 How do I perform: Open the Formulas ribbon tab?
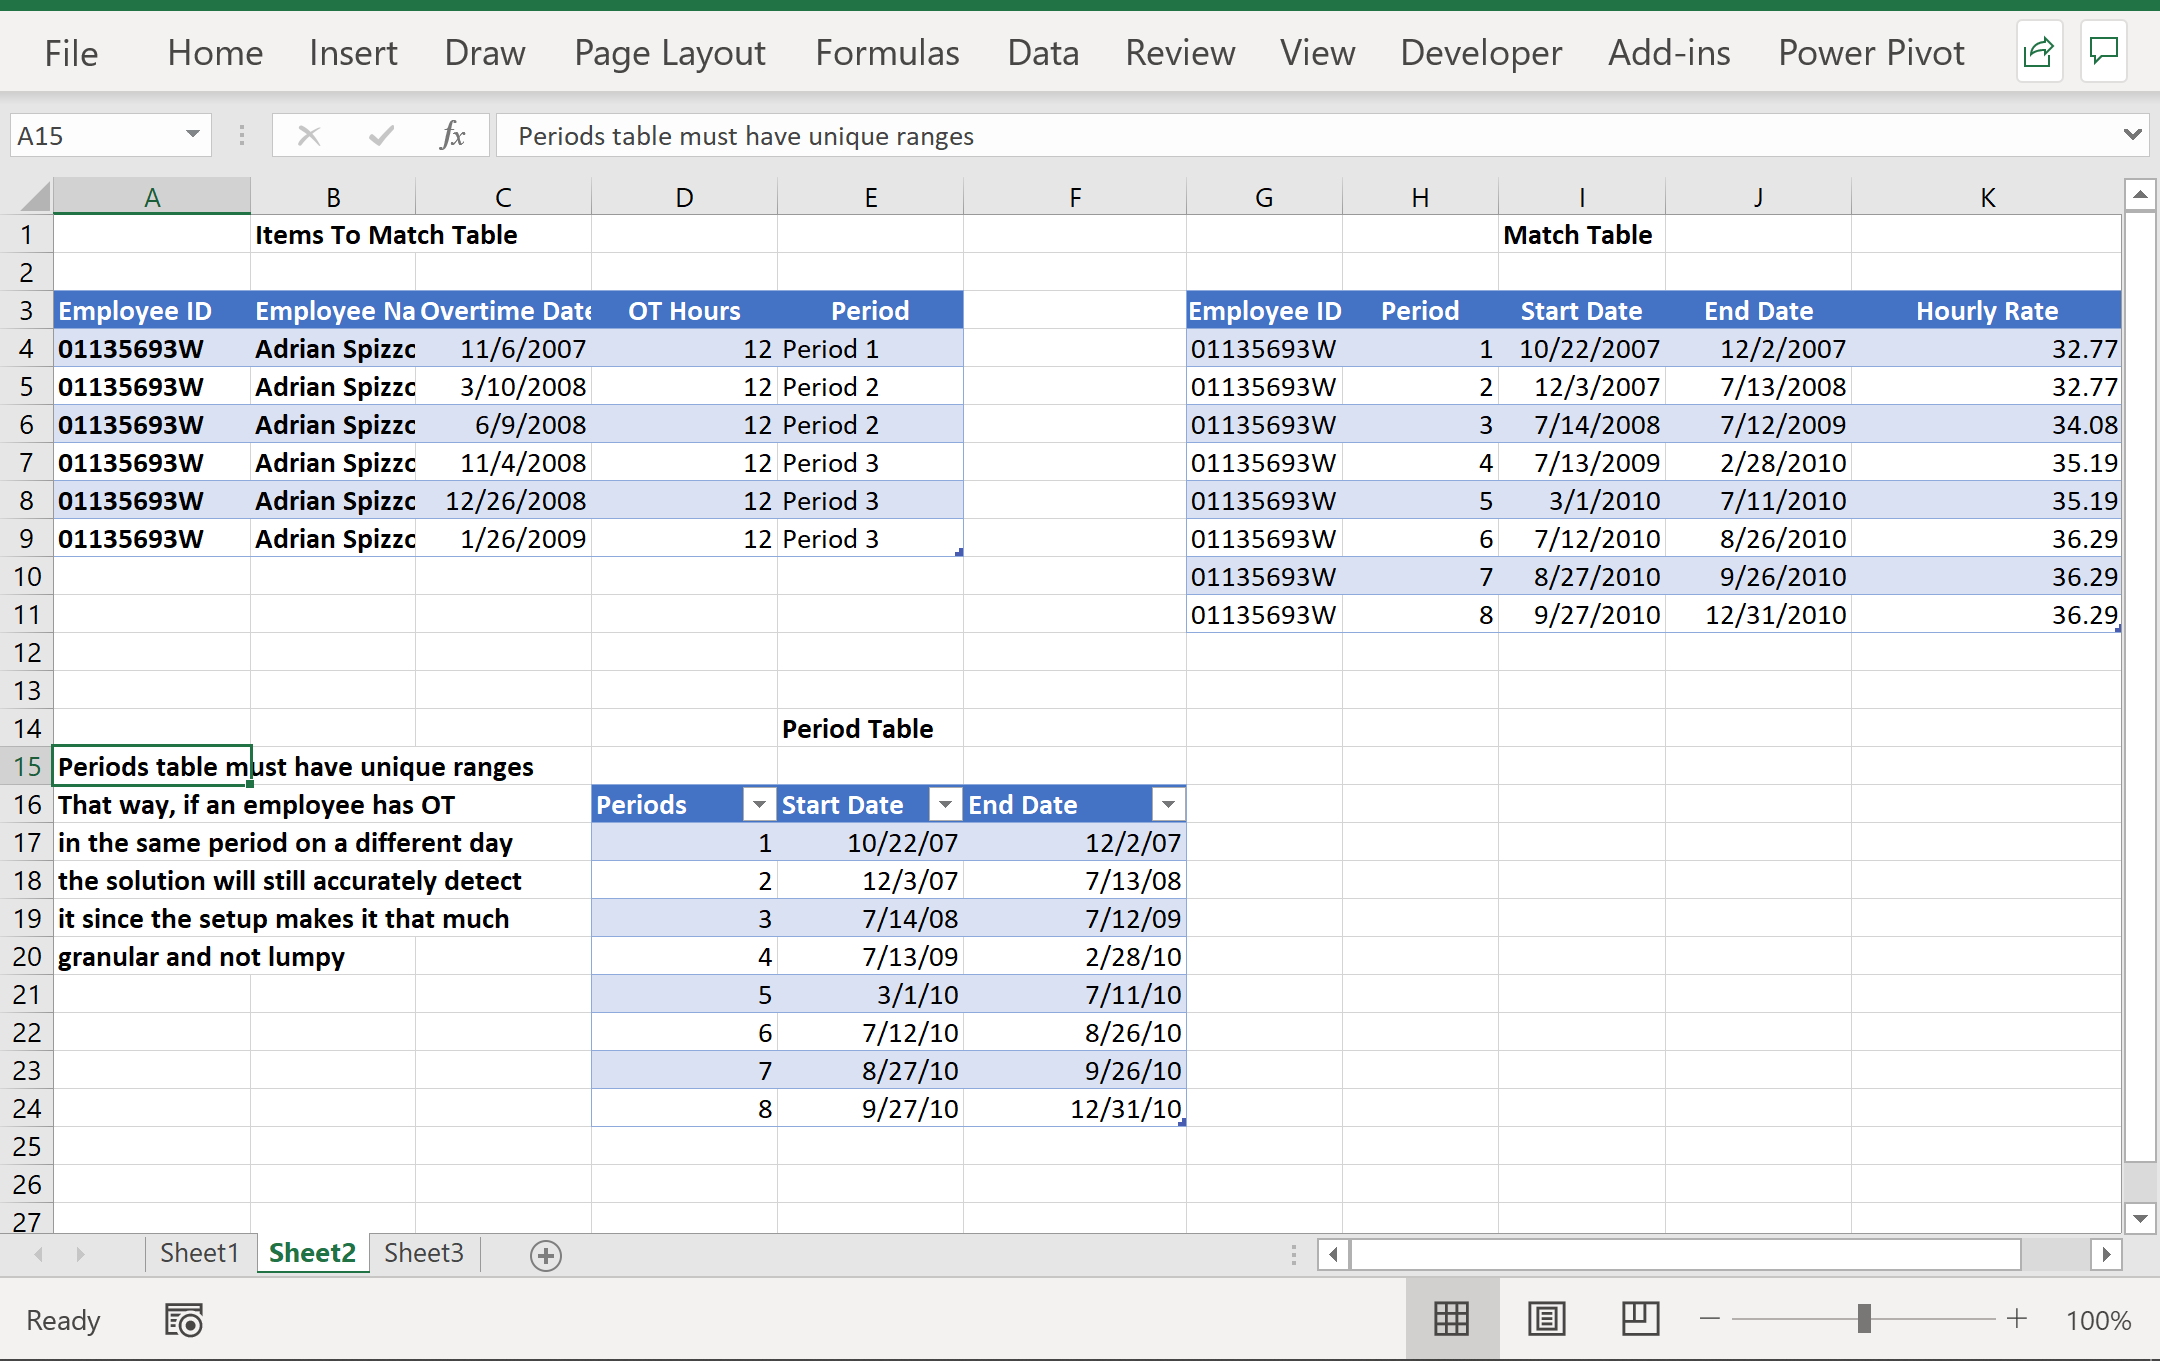pyautogui.click(x=887, y=53)
